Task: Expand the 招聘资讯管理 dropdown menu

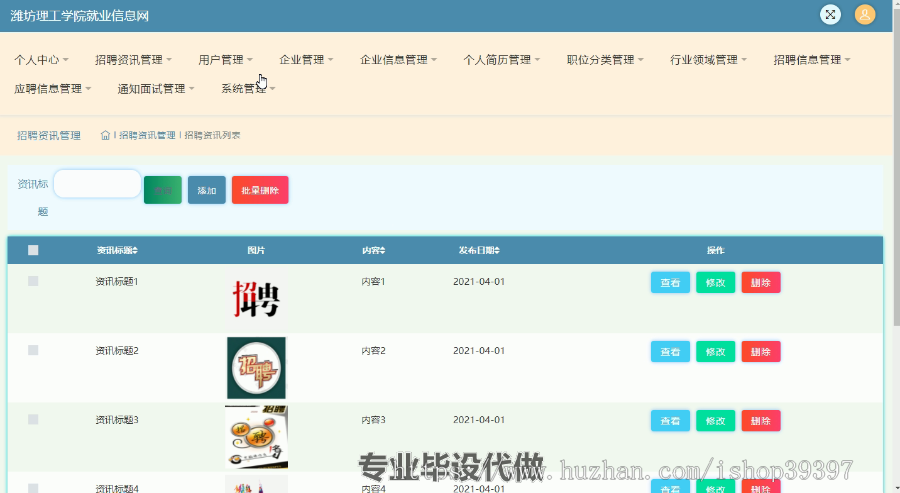Action: point(133,60)
